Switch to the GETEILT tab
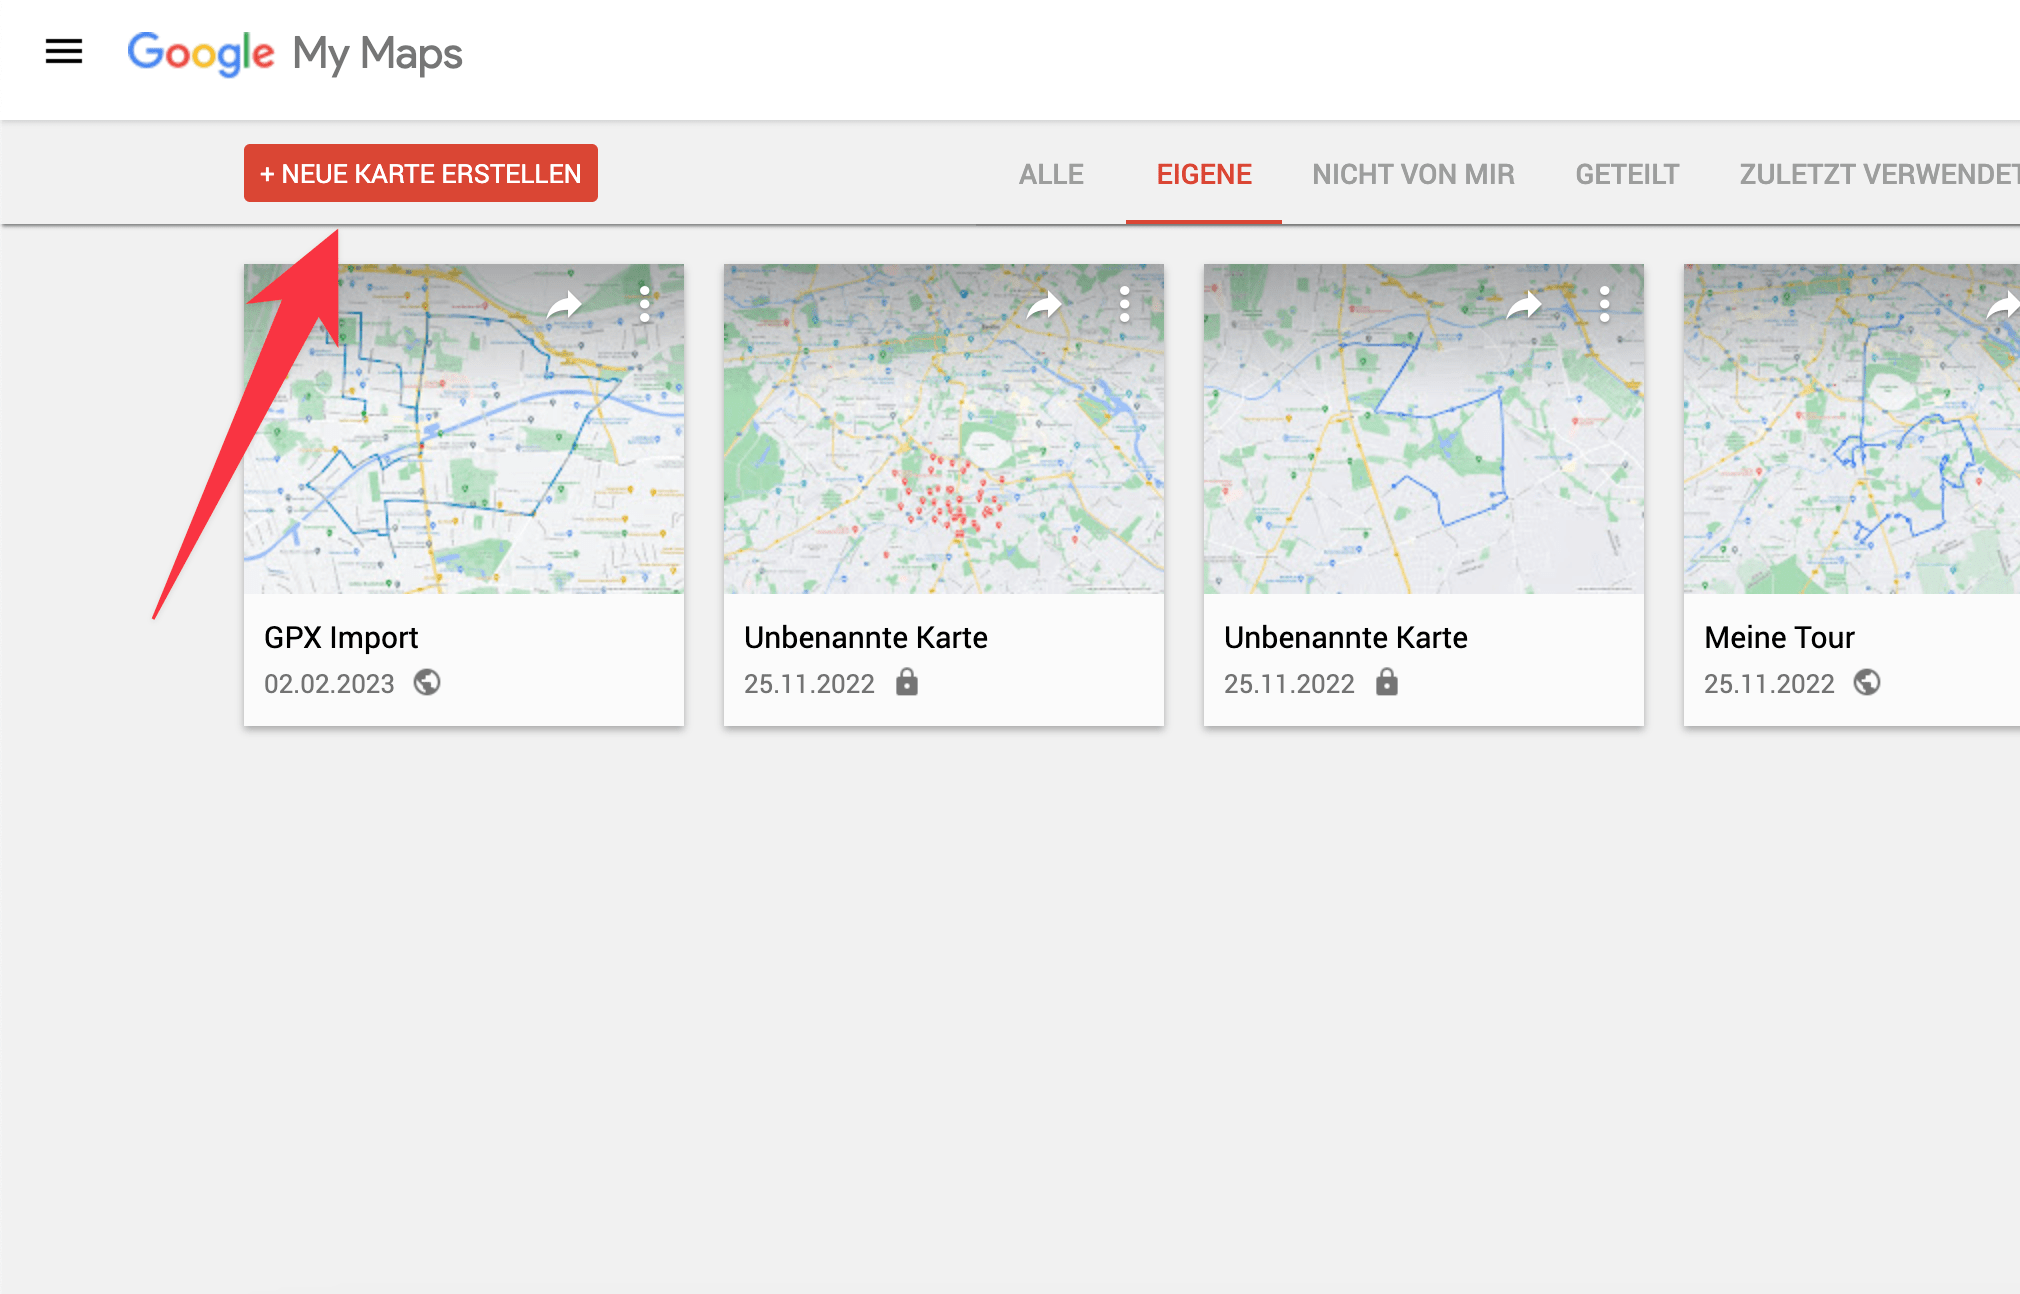2020x1294 pixels. (1627, 174)
